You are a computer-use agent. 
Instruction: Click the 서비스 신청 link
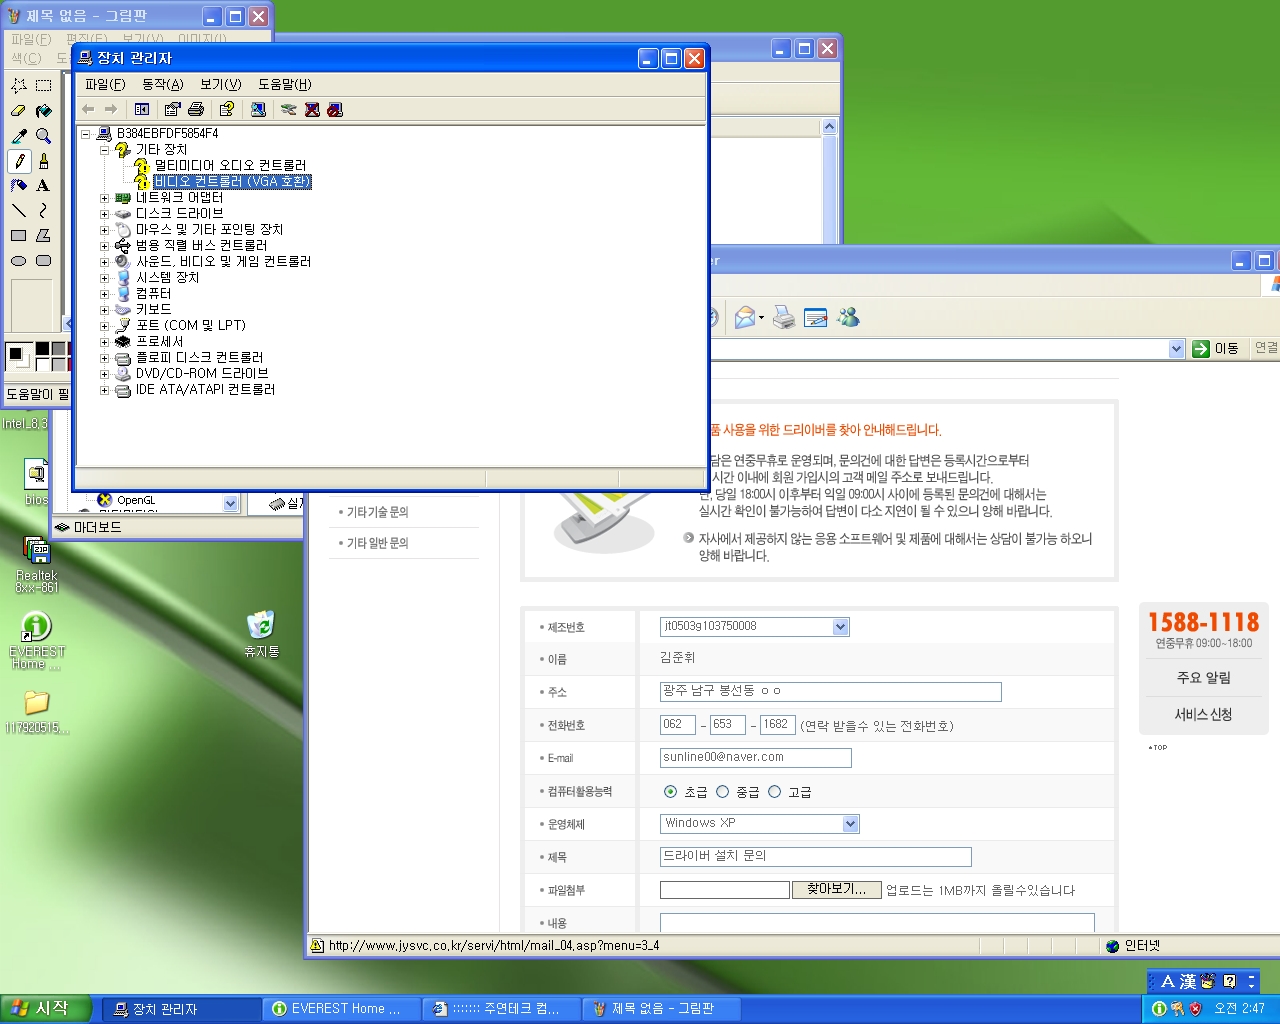pyautogui.click(x=1203, y=714)
